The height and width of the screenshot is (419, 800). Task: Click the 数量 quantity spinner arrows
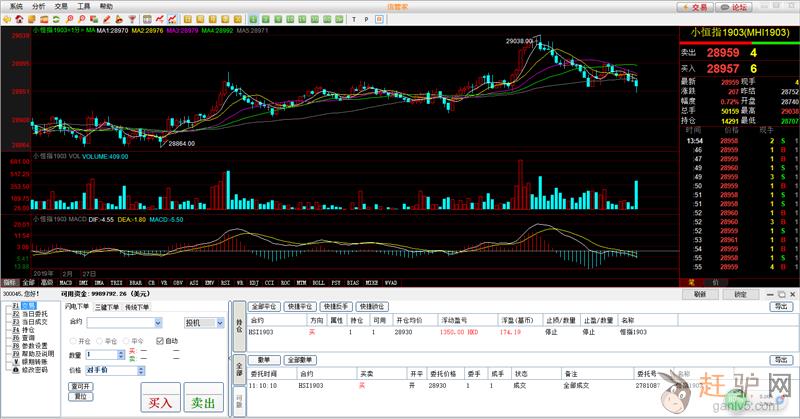pyautogui.click(x=121, y=354)
